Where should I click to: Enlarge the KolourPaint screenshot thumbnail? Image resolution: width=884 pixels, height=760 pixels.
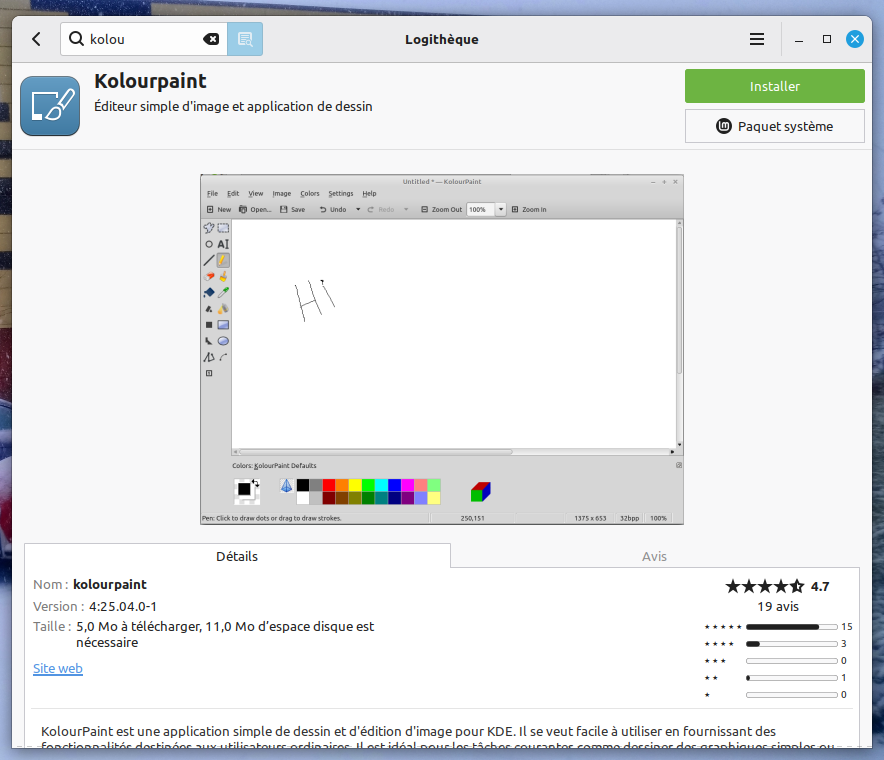(441, 349)
